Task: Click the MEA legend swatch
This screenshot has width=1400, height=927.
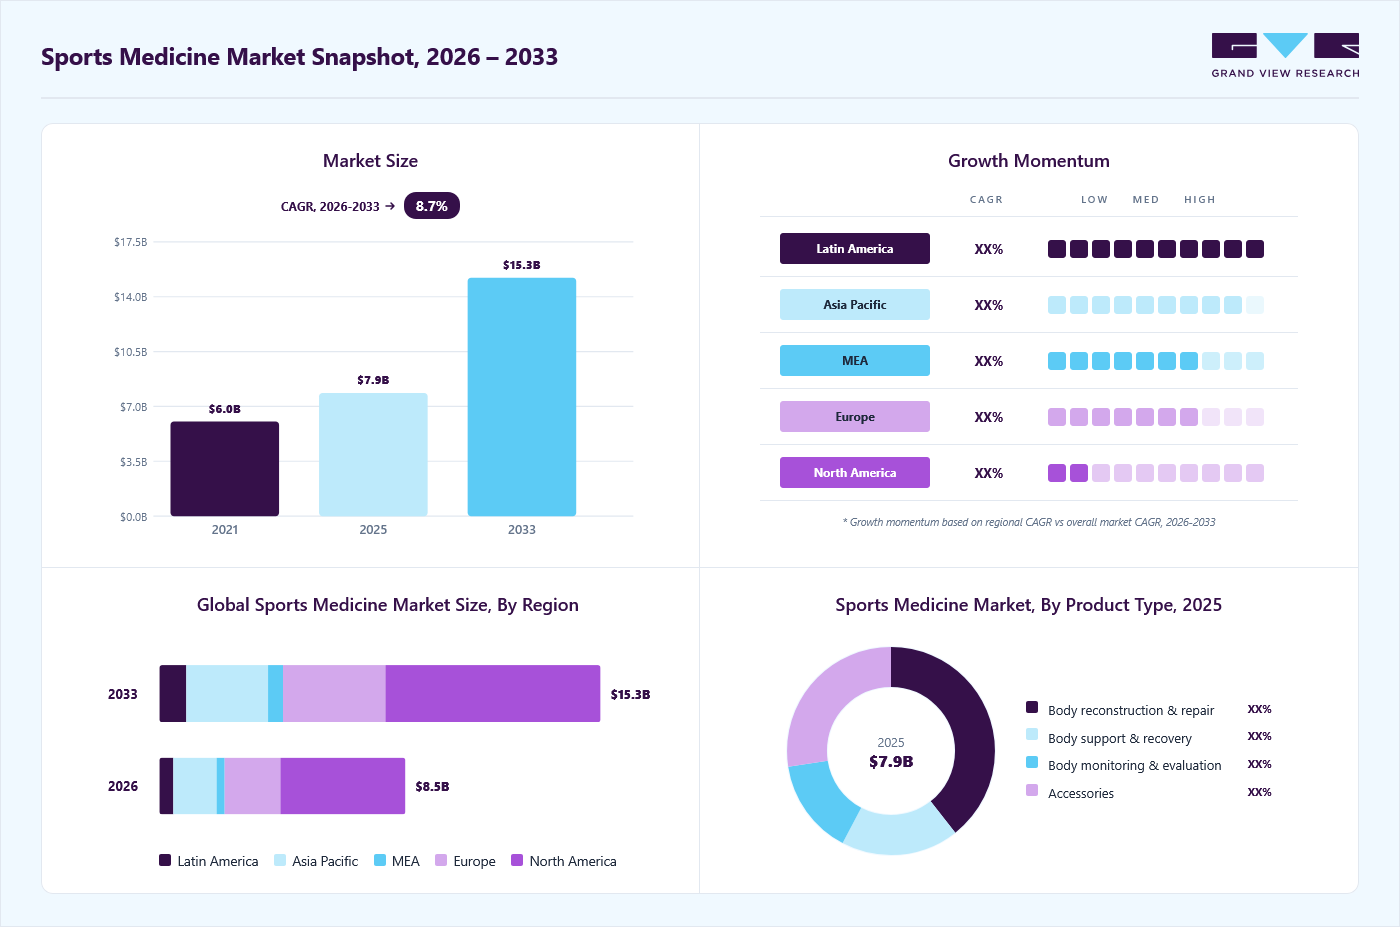Action: [380, 860]
